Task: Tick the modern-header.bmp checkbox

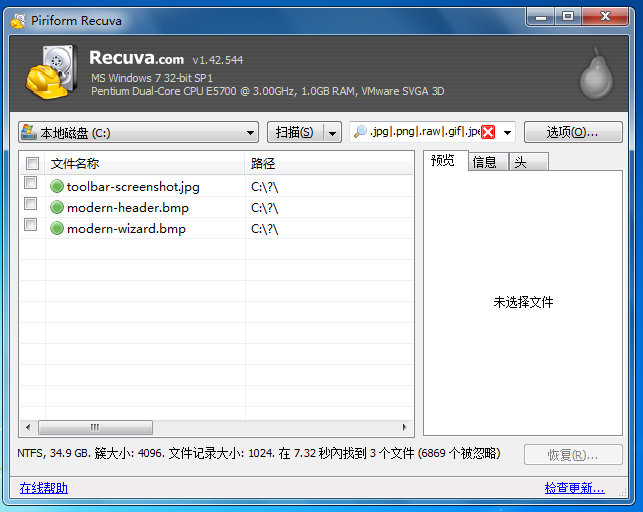Action: click(31, 204)
